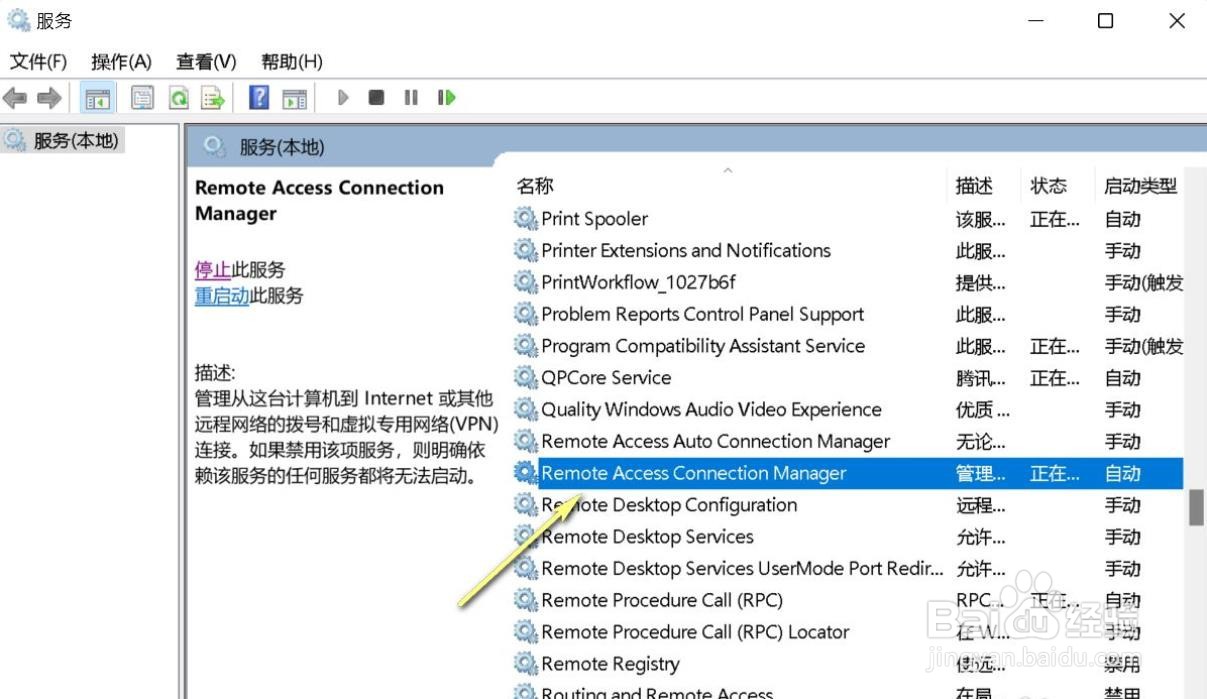The width and height of the screenshot is (1207, 699).
Task: Click gear icon beside PrintWorkflow_1027b6f
Action: click(525, 282)
